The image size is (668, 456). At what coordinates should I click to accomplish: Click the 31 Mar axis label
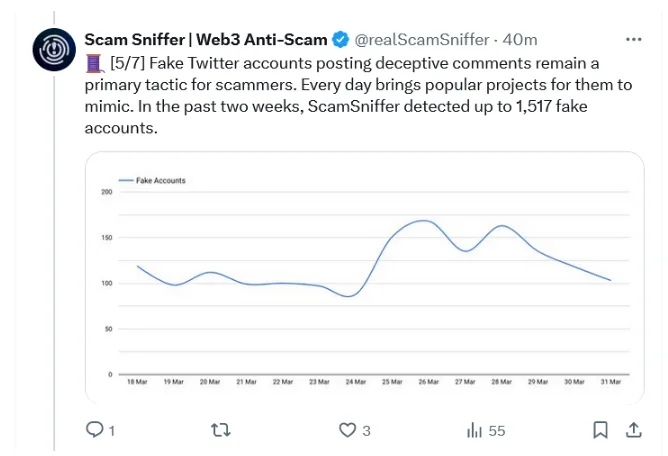point(611,382)
